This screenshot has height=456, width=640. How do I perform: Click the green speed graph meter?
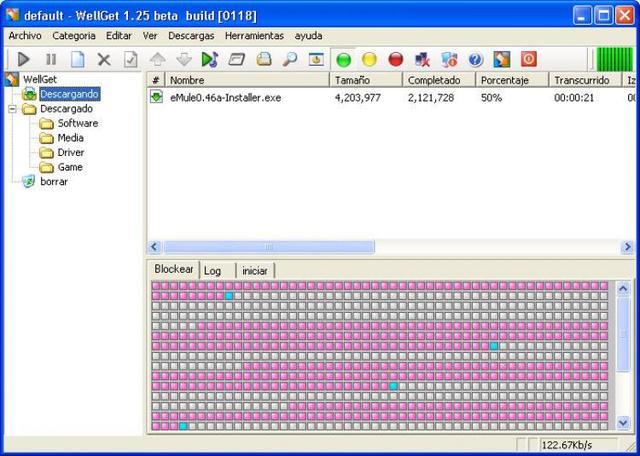[614, 60]
